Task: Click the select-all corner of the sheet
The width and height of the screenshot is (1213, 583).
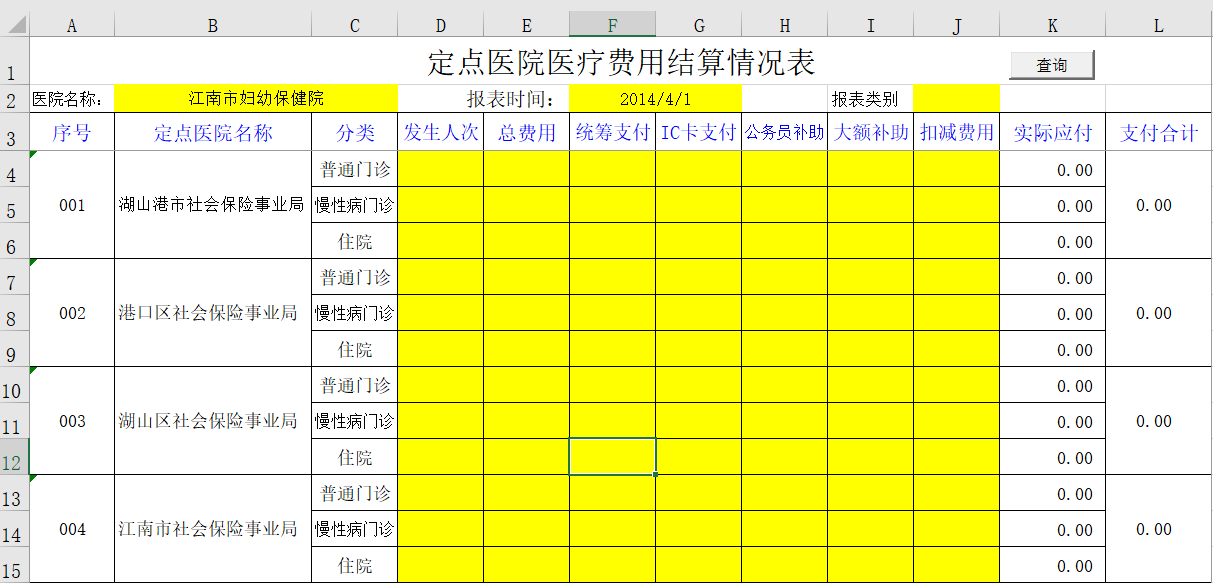Action: (x=15, y=26)
